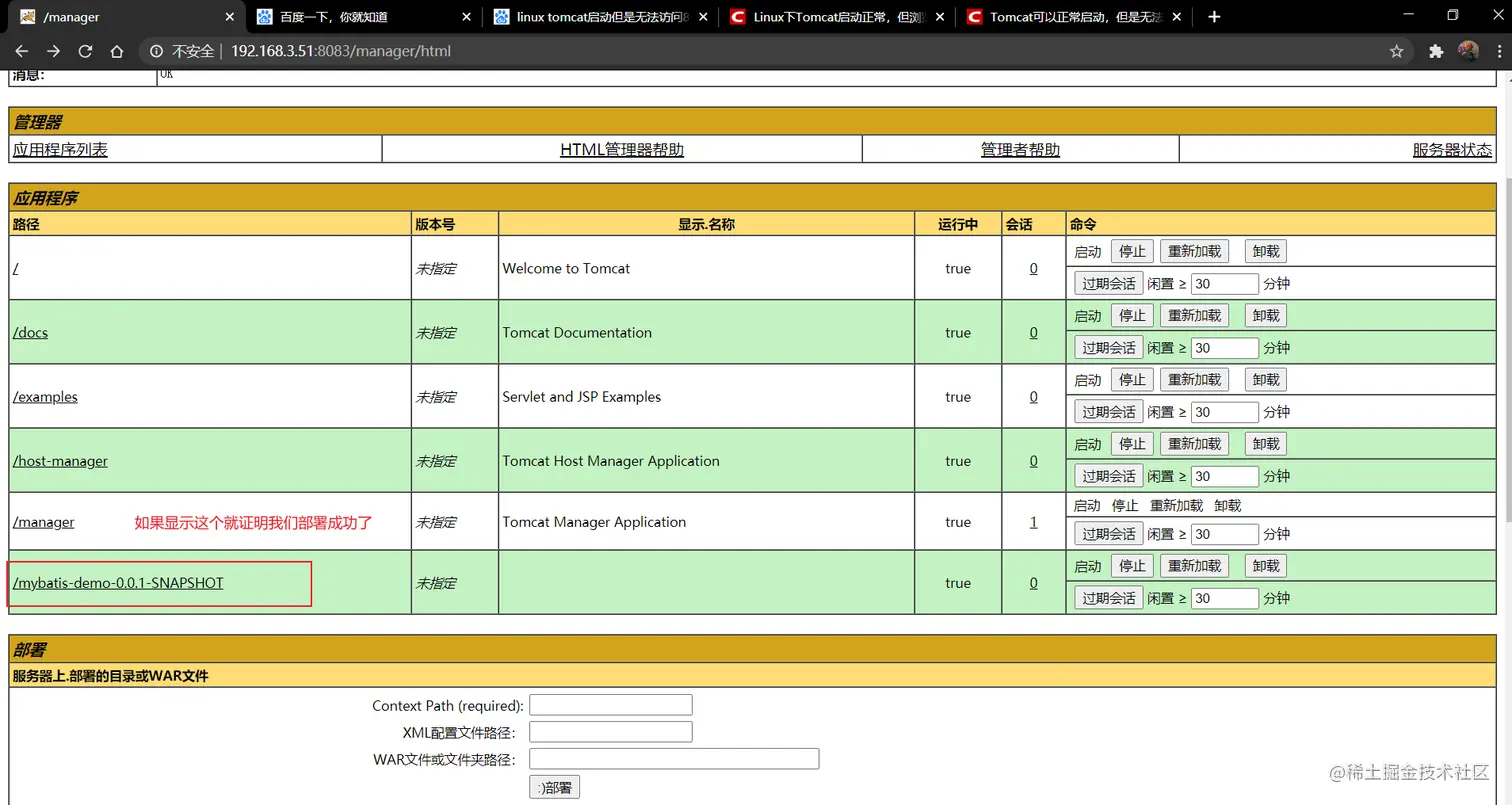Open the 应用程序列表 link
The image size is (1512, 805).
[x=60, y=150]
